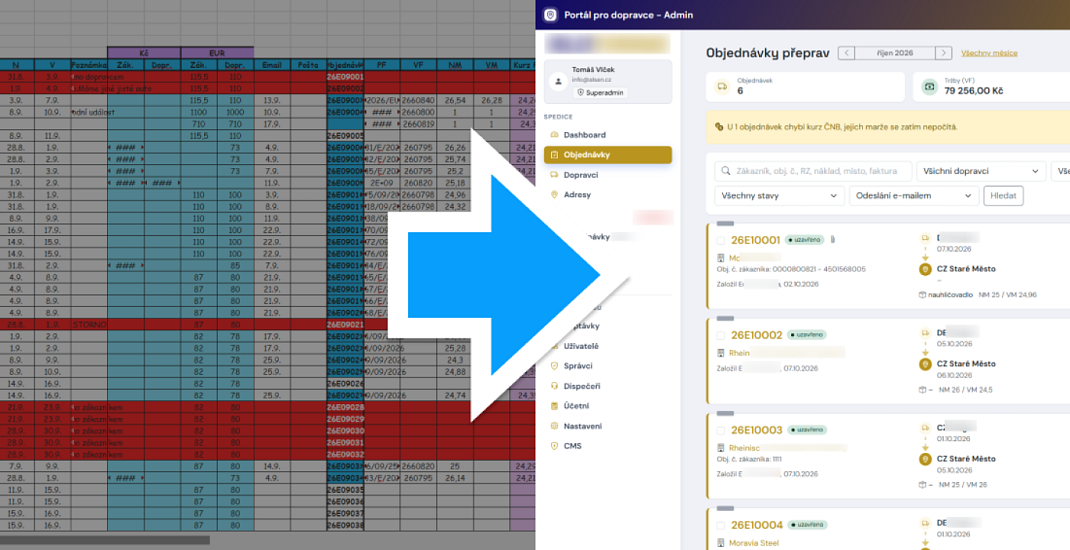Check the box beside order 26E10004
The image size is (1070, 550).
(721, 525)
